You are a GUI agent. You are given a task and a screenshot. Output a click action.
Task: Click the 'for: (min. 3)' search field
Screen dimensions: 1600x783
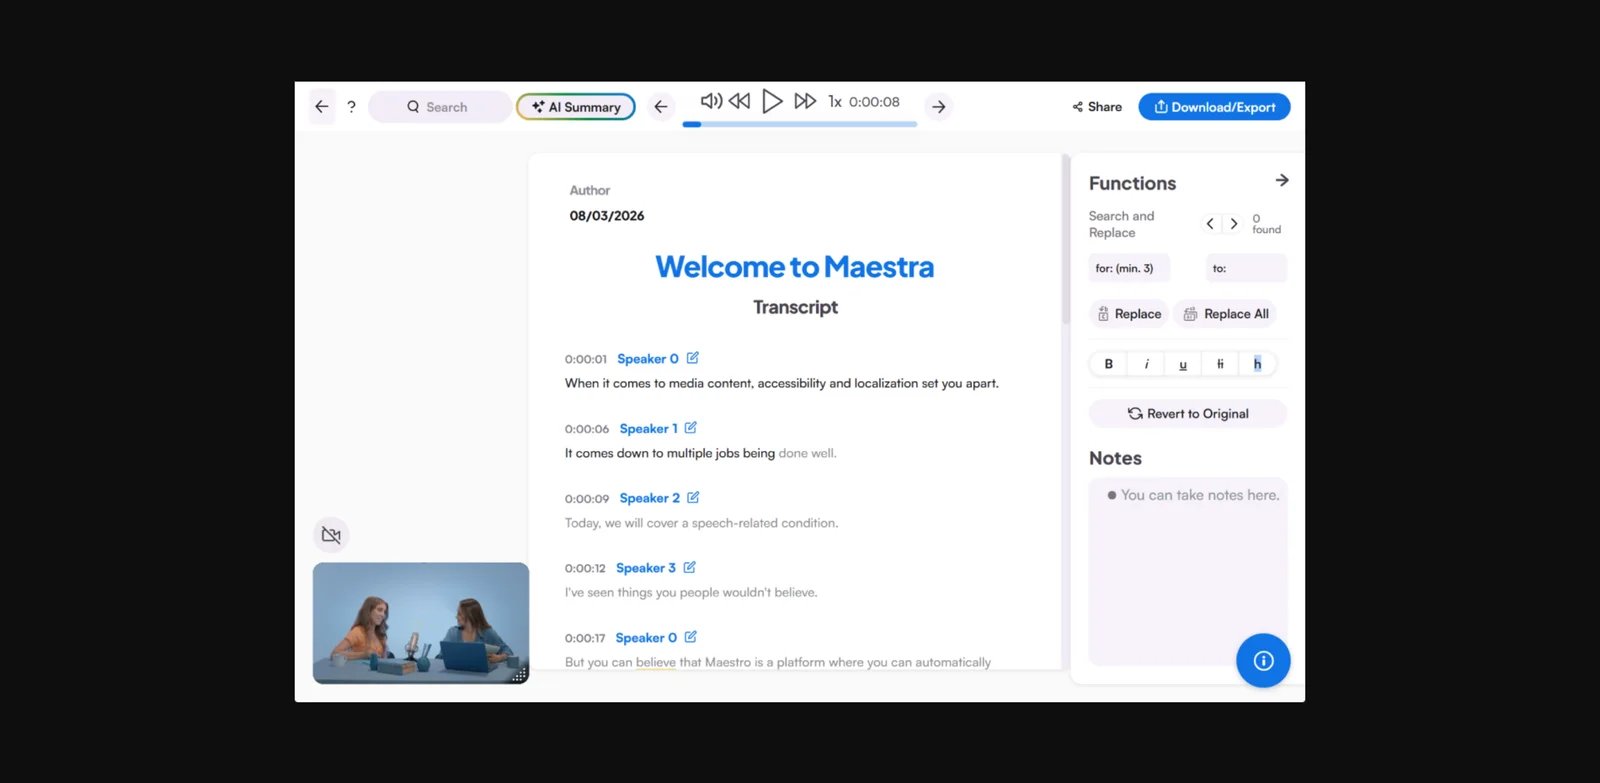(1129, 268)
